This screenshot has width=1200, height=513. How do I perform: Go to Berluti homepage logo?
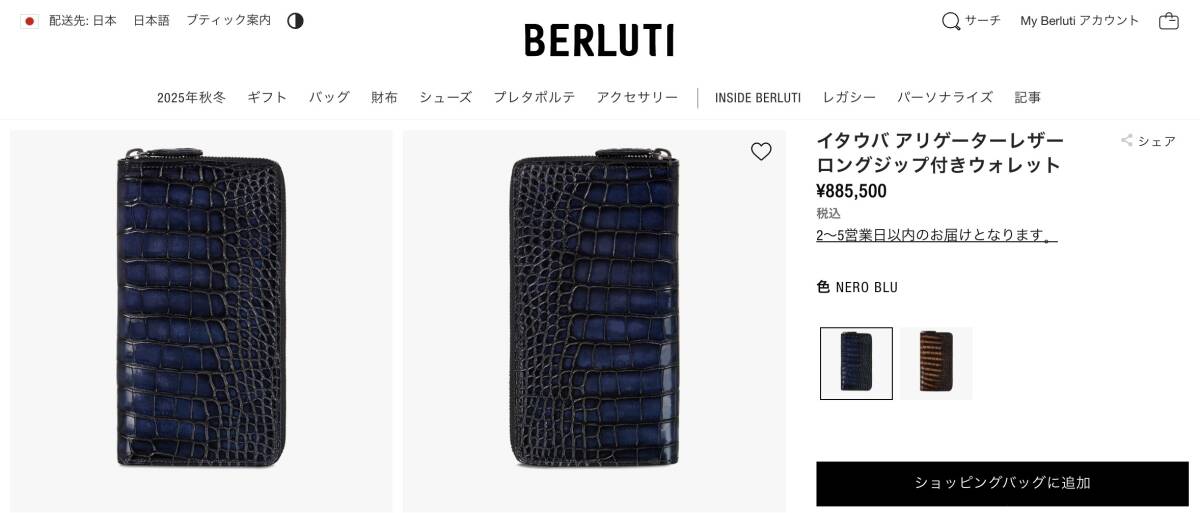pyautogui.click(x=599, y=40)
